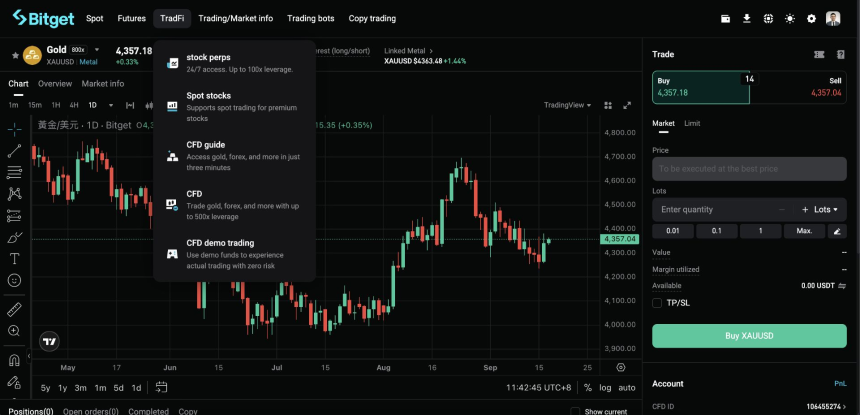Image resolution: width=860 pixels, height=415 pixels.
Task: Expand CFD ID 106455274 chevron
Action: [845, 407]
